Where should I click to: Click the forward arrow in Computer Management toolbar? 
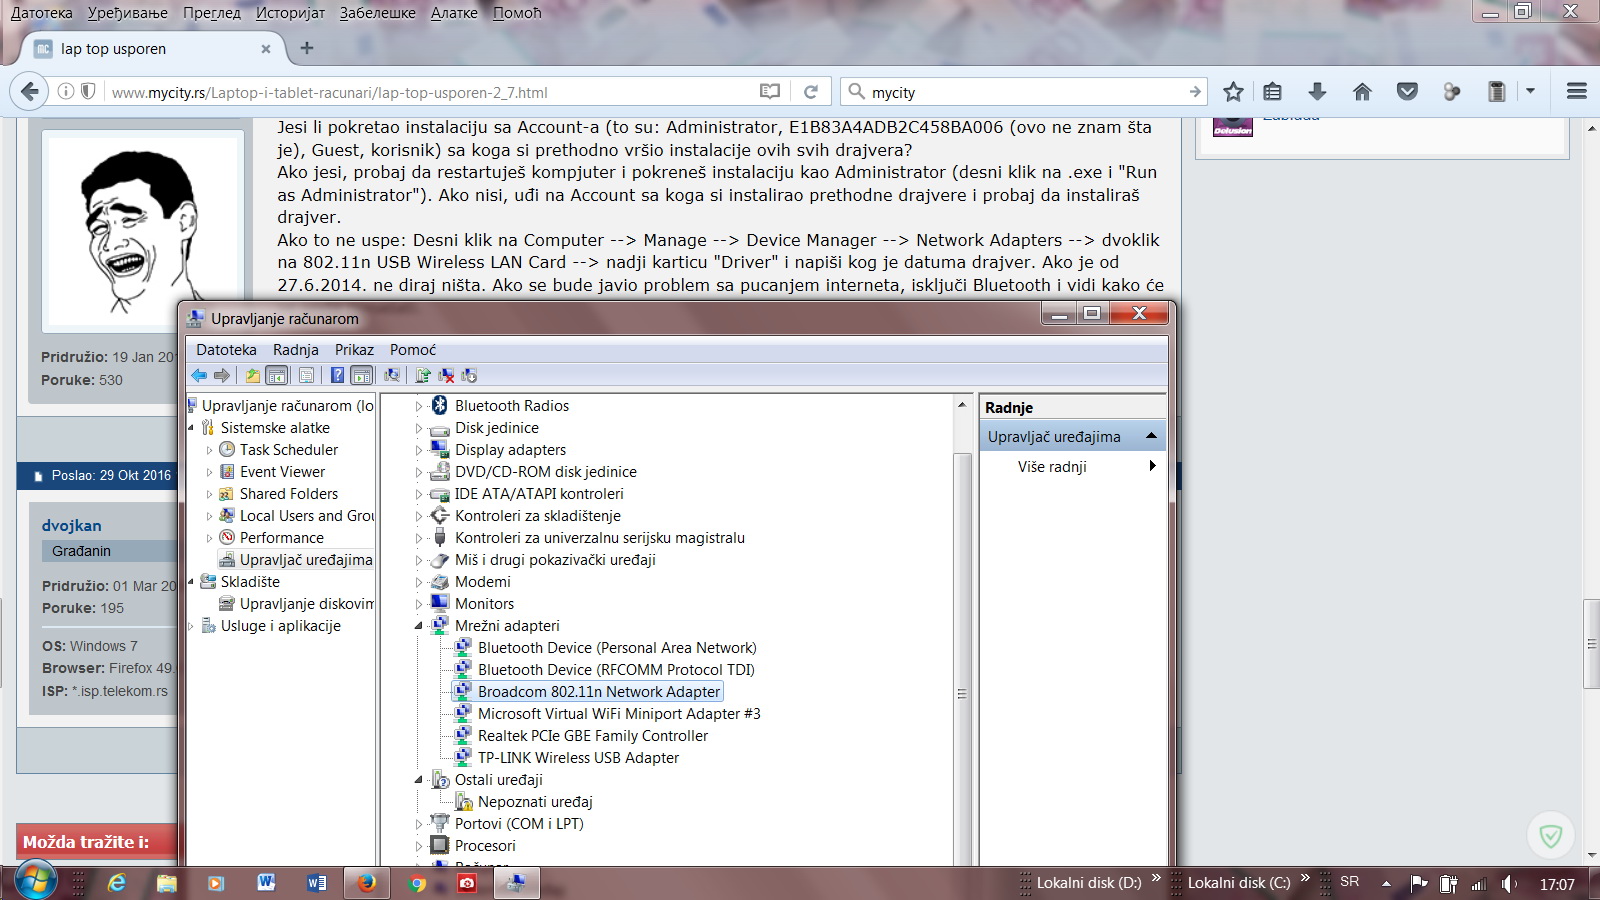tap(222, 375)
